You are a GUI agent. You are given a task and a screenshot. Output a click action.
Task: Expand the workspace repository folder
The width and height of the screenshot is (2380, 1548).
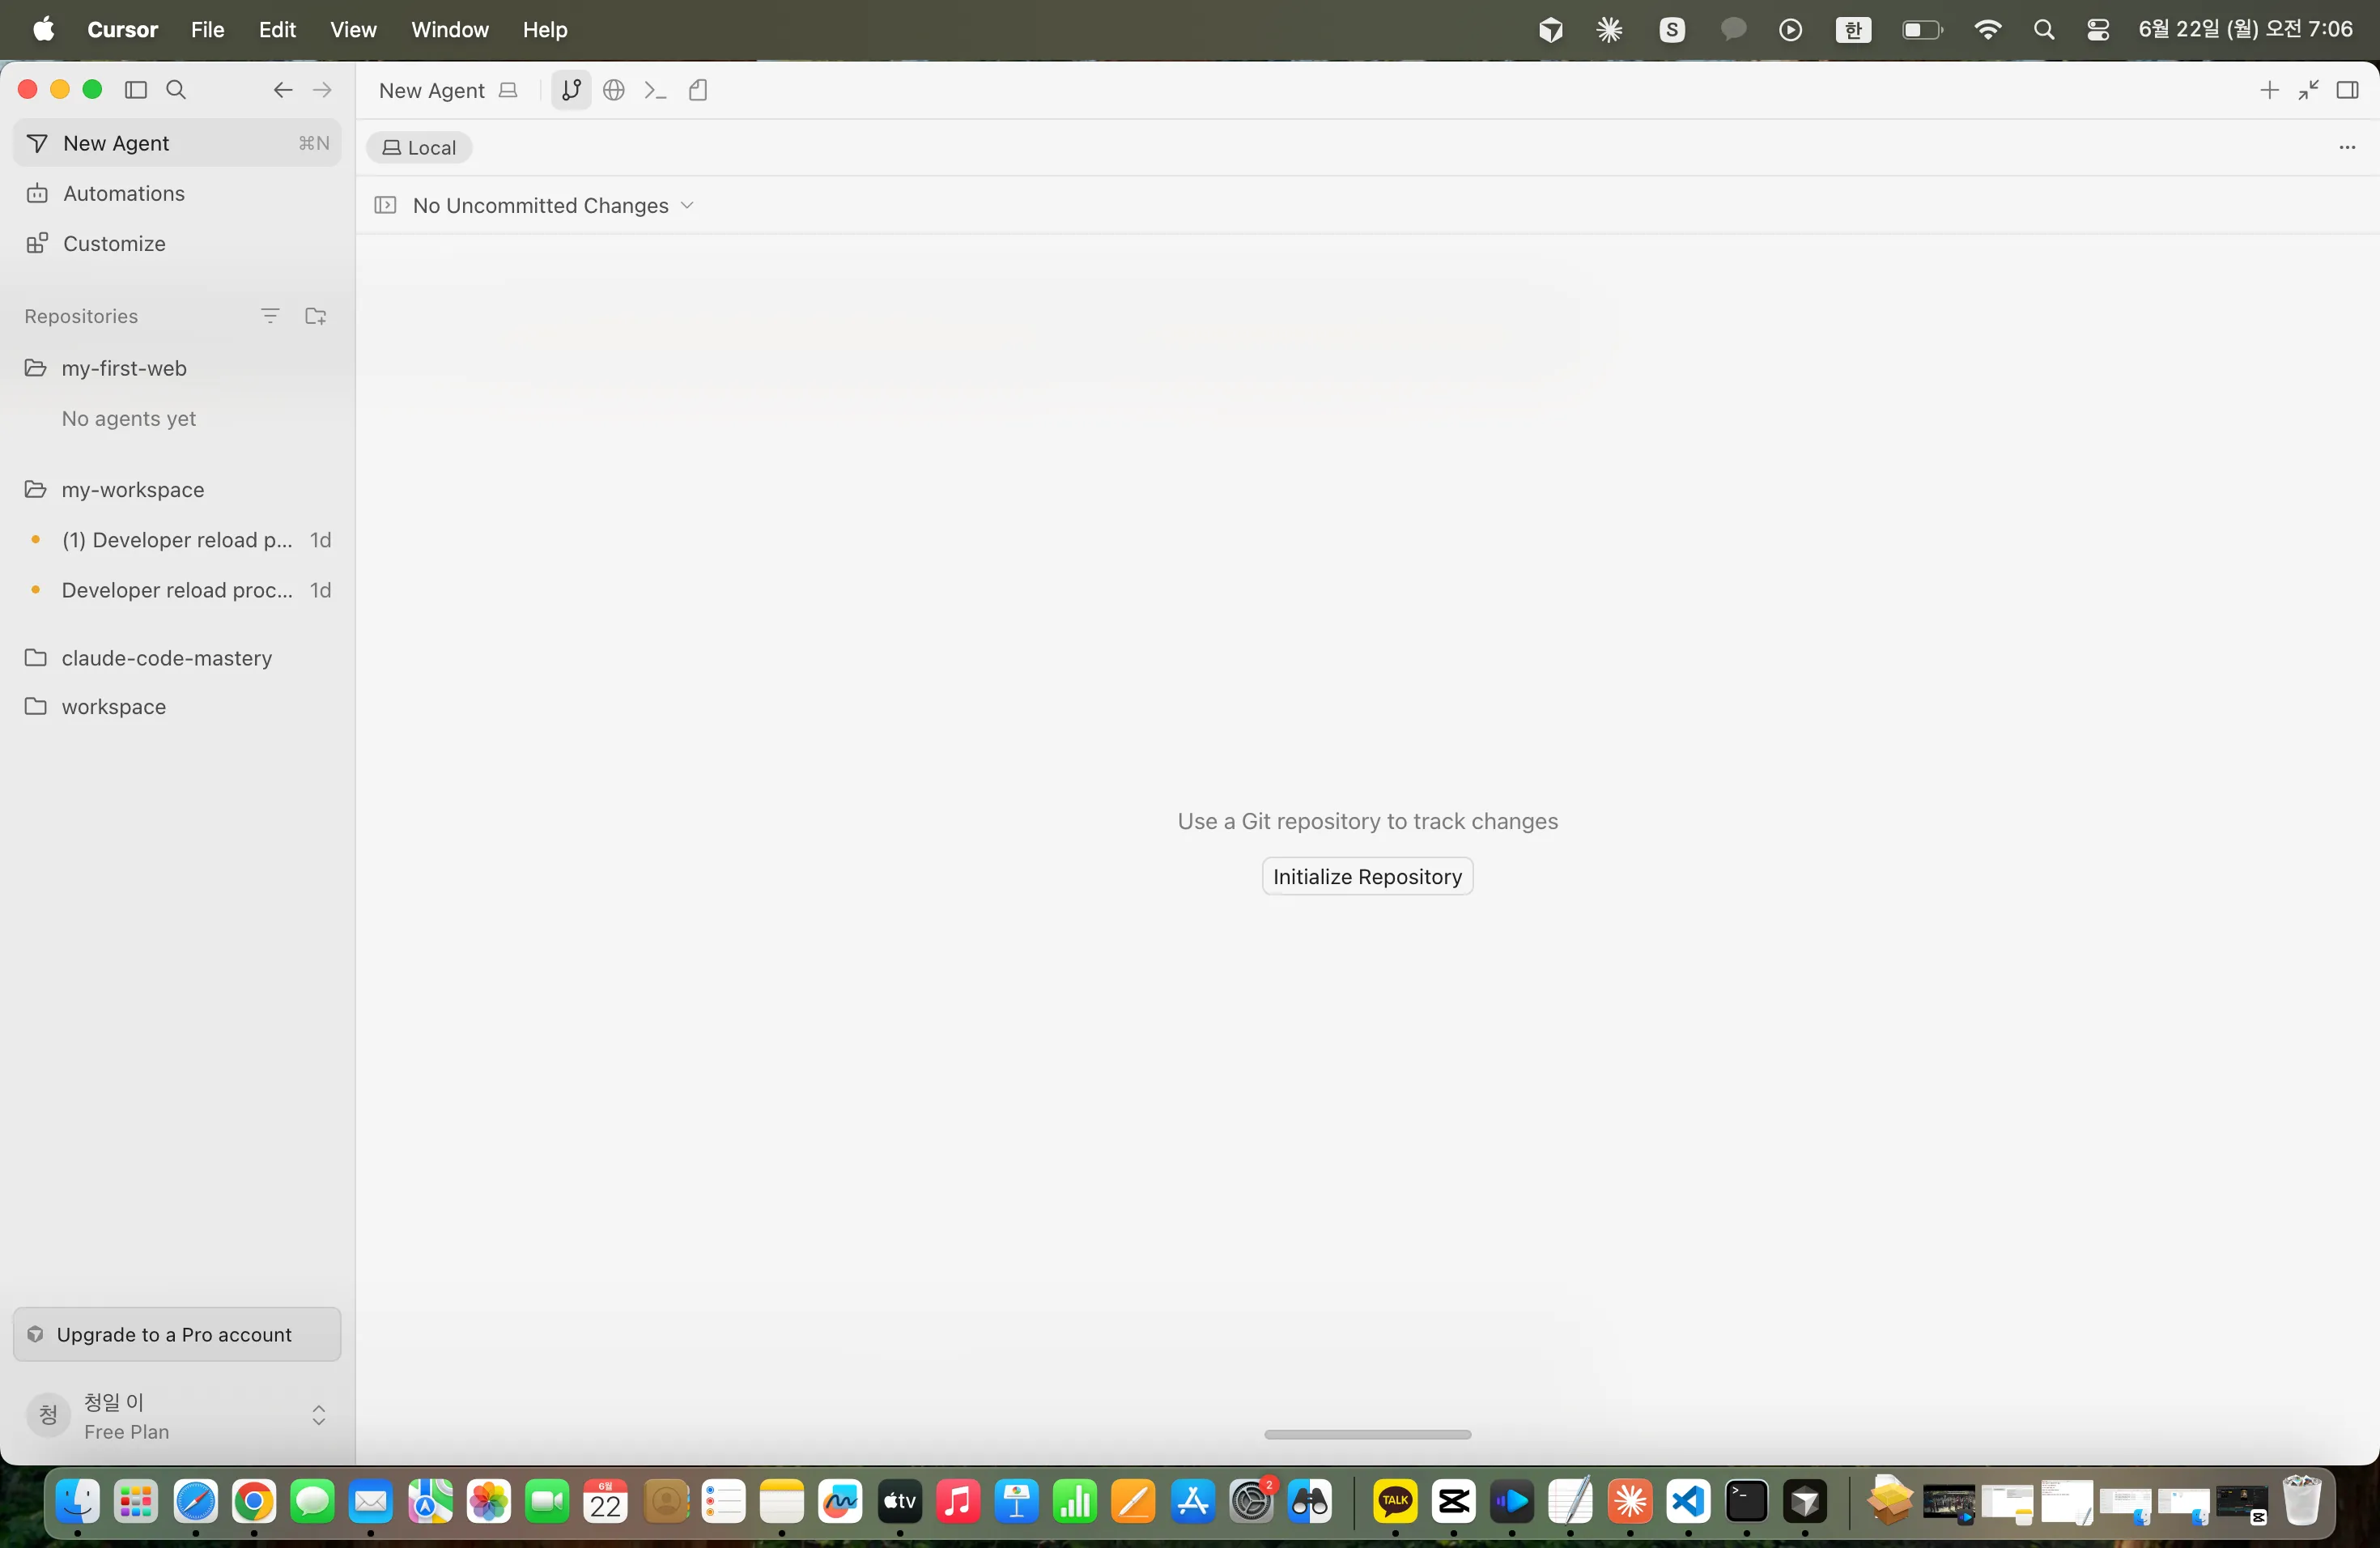177,706
